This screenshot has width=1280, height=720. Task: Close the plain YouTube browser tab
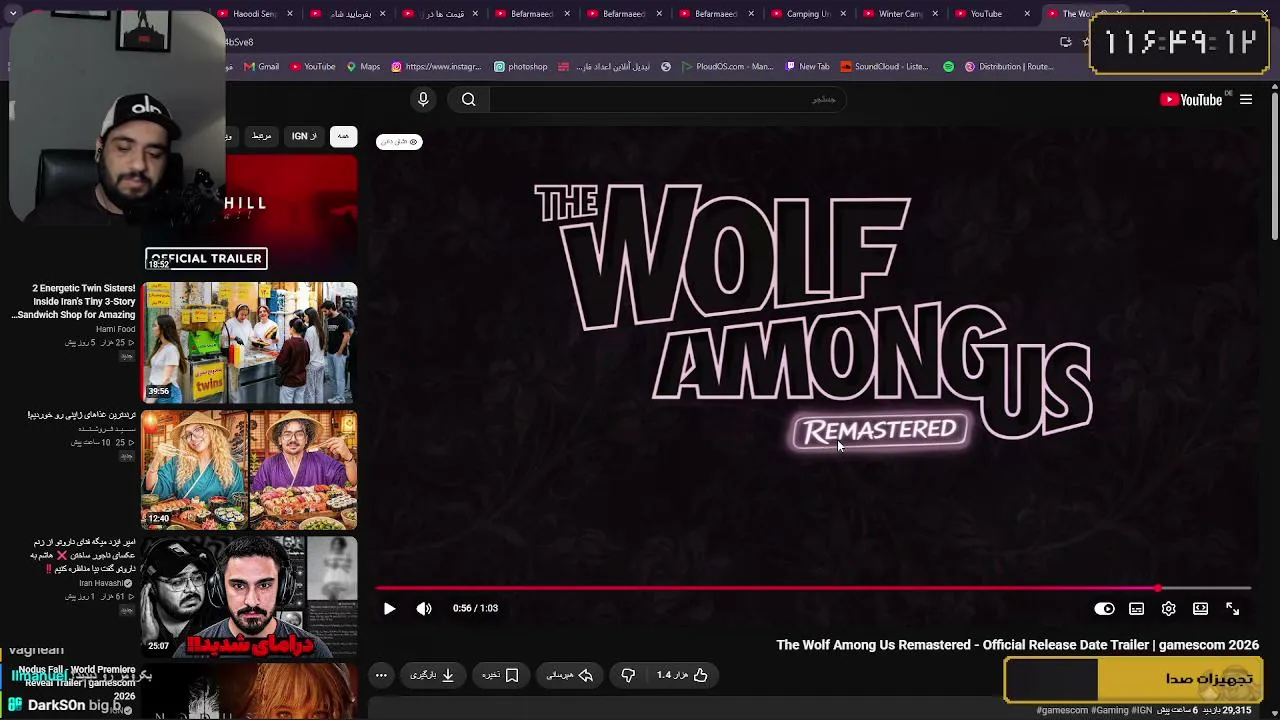pyautogui.click(x=1027, y=14)
